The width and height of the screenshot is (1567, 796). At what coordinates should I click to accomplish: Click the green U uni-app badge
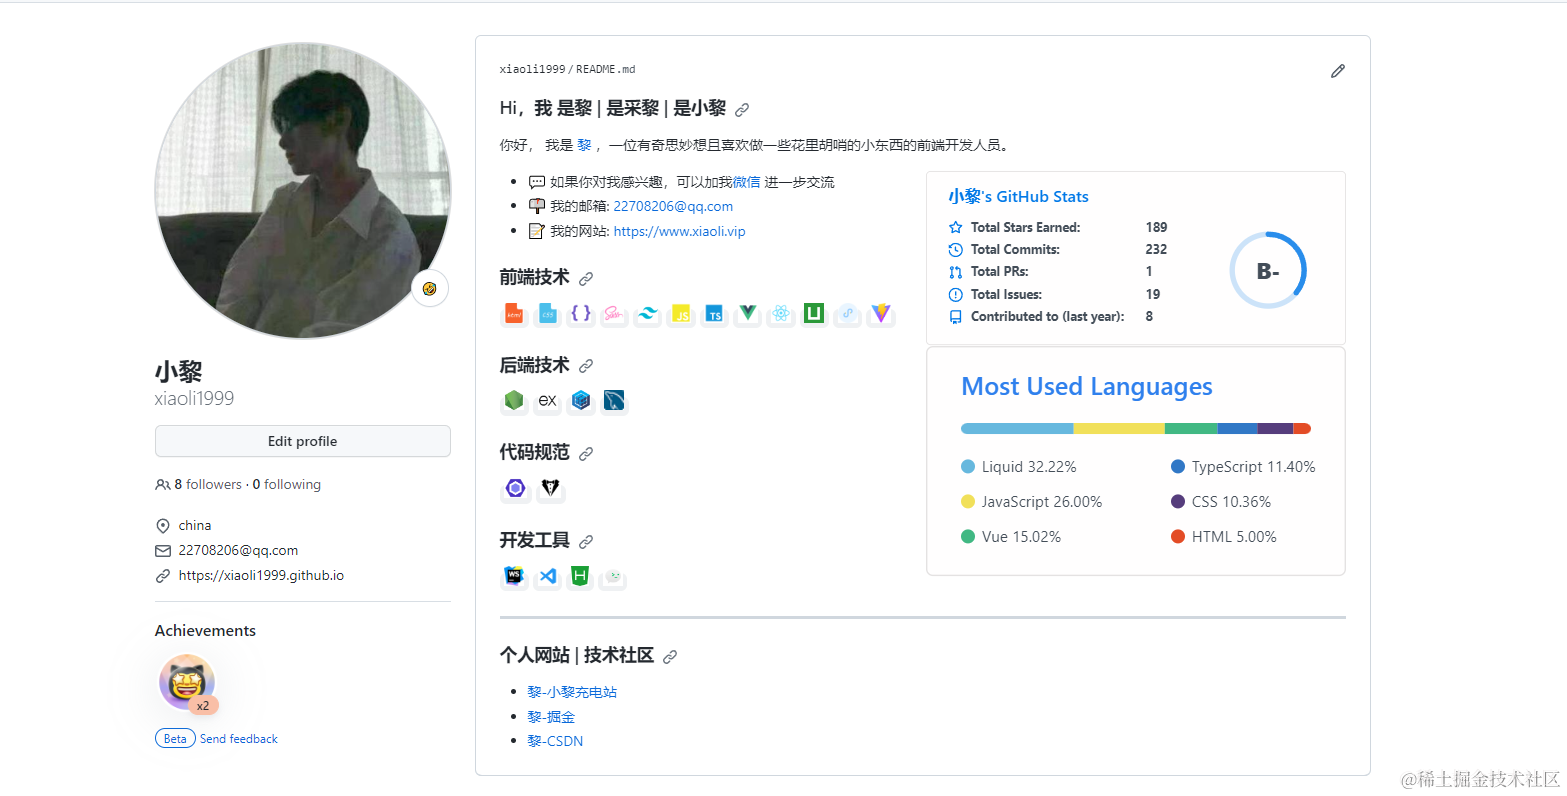point(814,314)
